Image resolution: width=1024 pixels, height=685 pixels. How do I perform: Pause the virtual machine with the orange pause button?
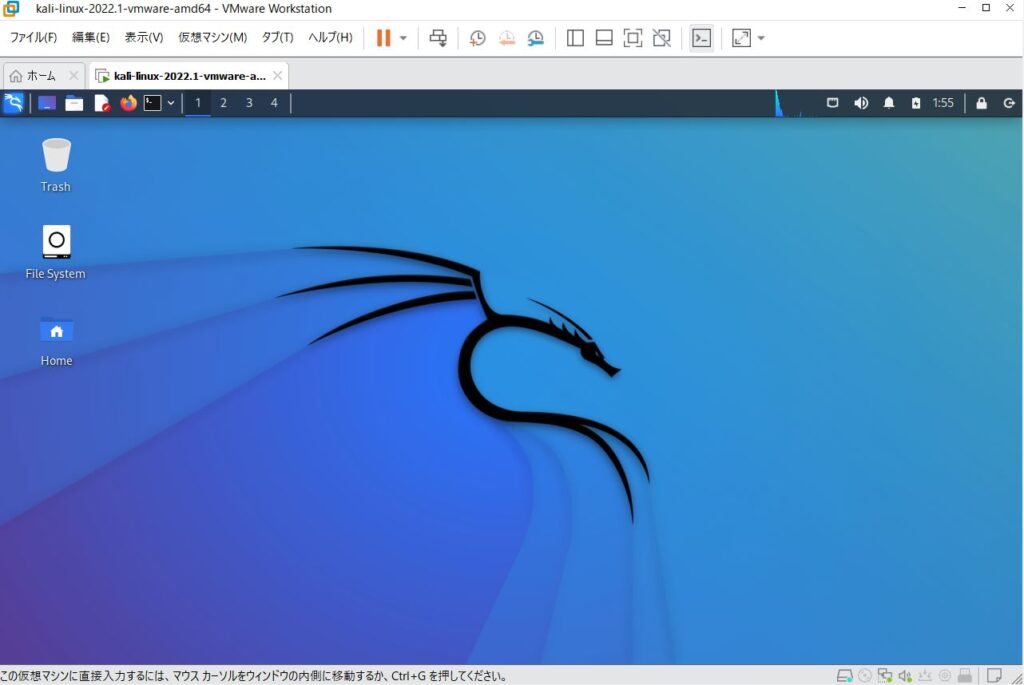click(383, 38)
